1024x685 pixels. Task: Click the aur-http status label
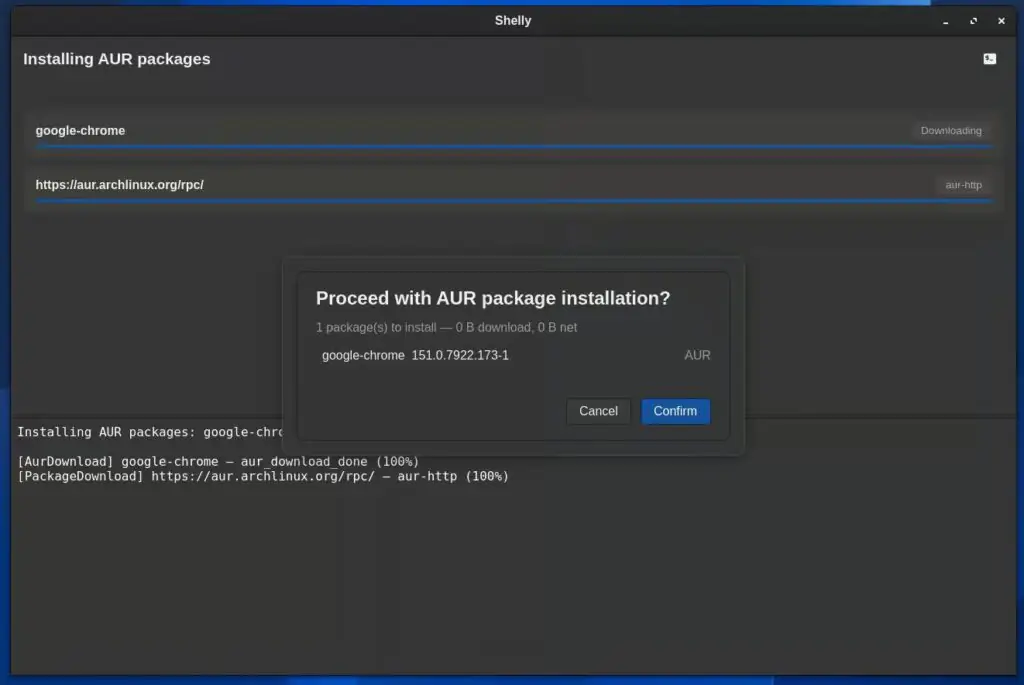pyautogui.click(x=963, y=185)
